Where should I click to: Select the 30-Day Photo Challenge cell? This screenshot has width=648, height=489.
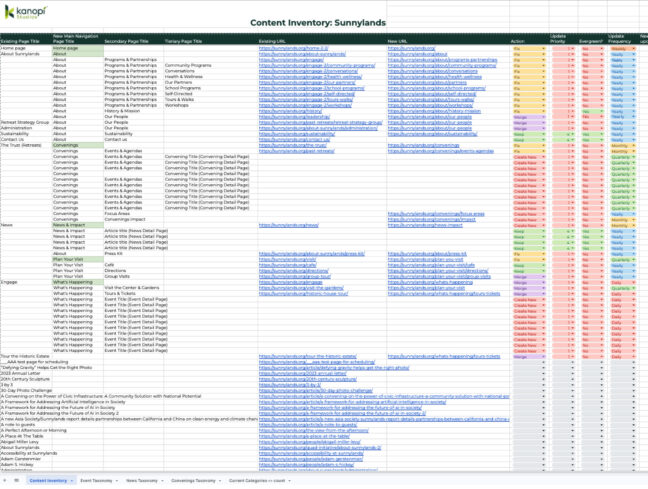pyautogui.click(x=26, y=391)
